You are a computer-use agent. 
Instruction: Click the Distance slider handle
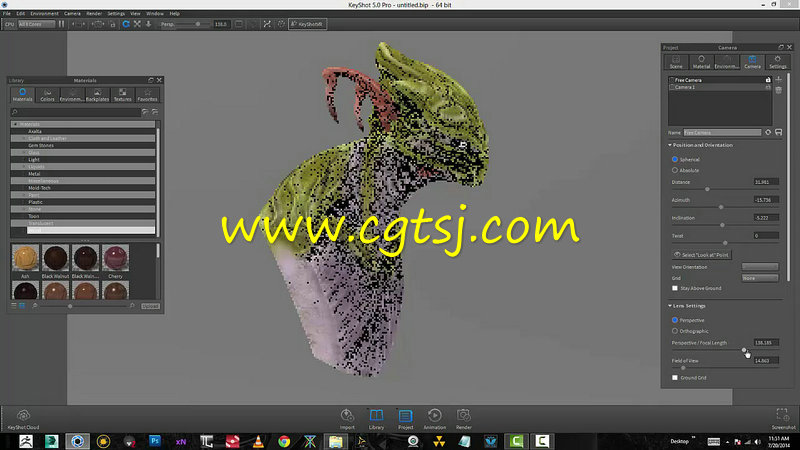click(707, 189)
